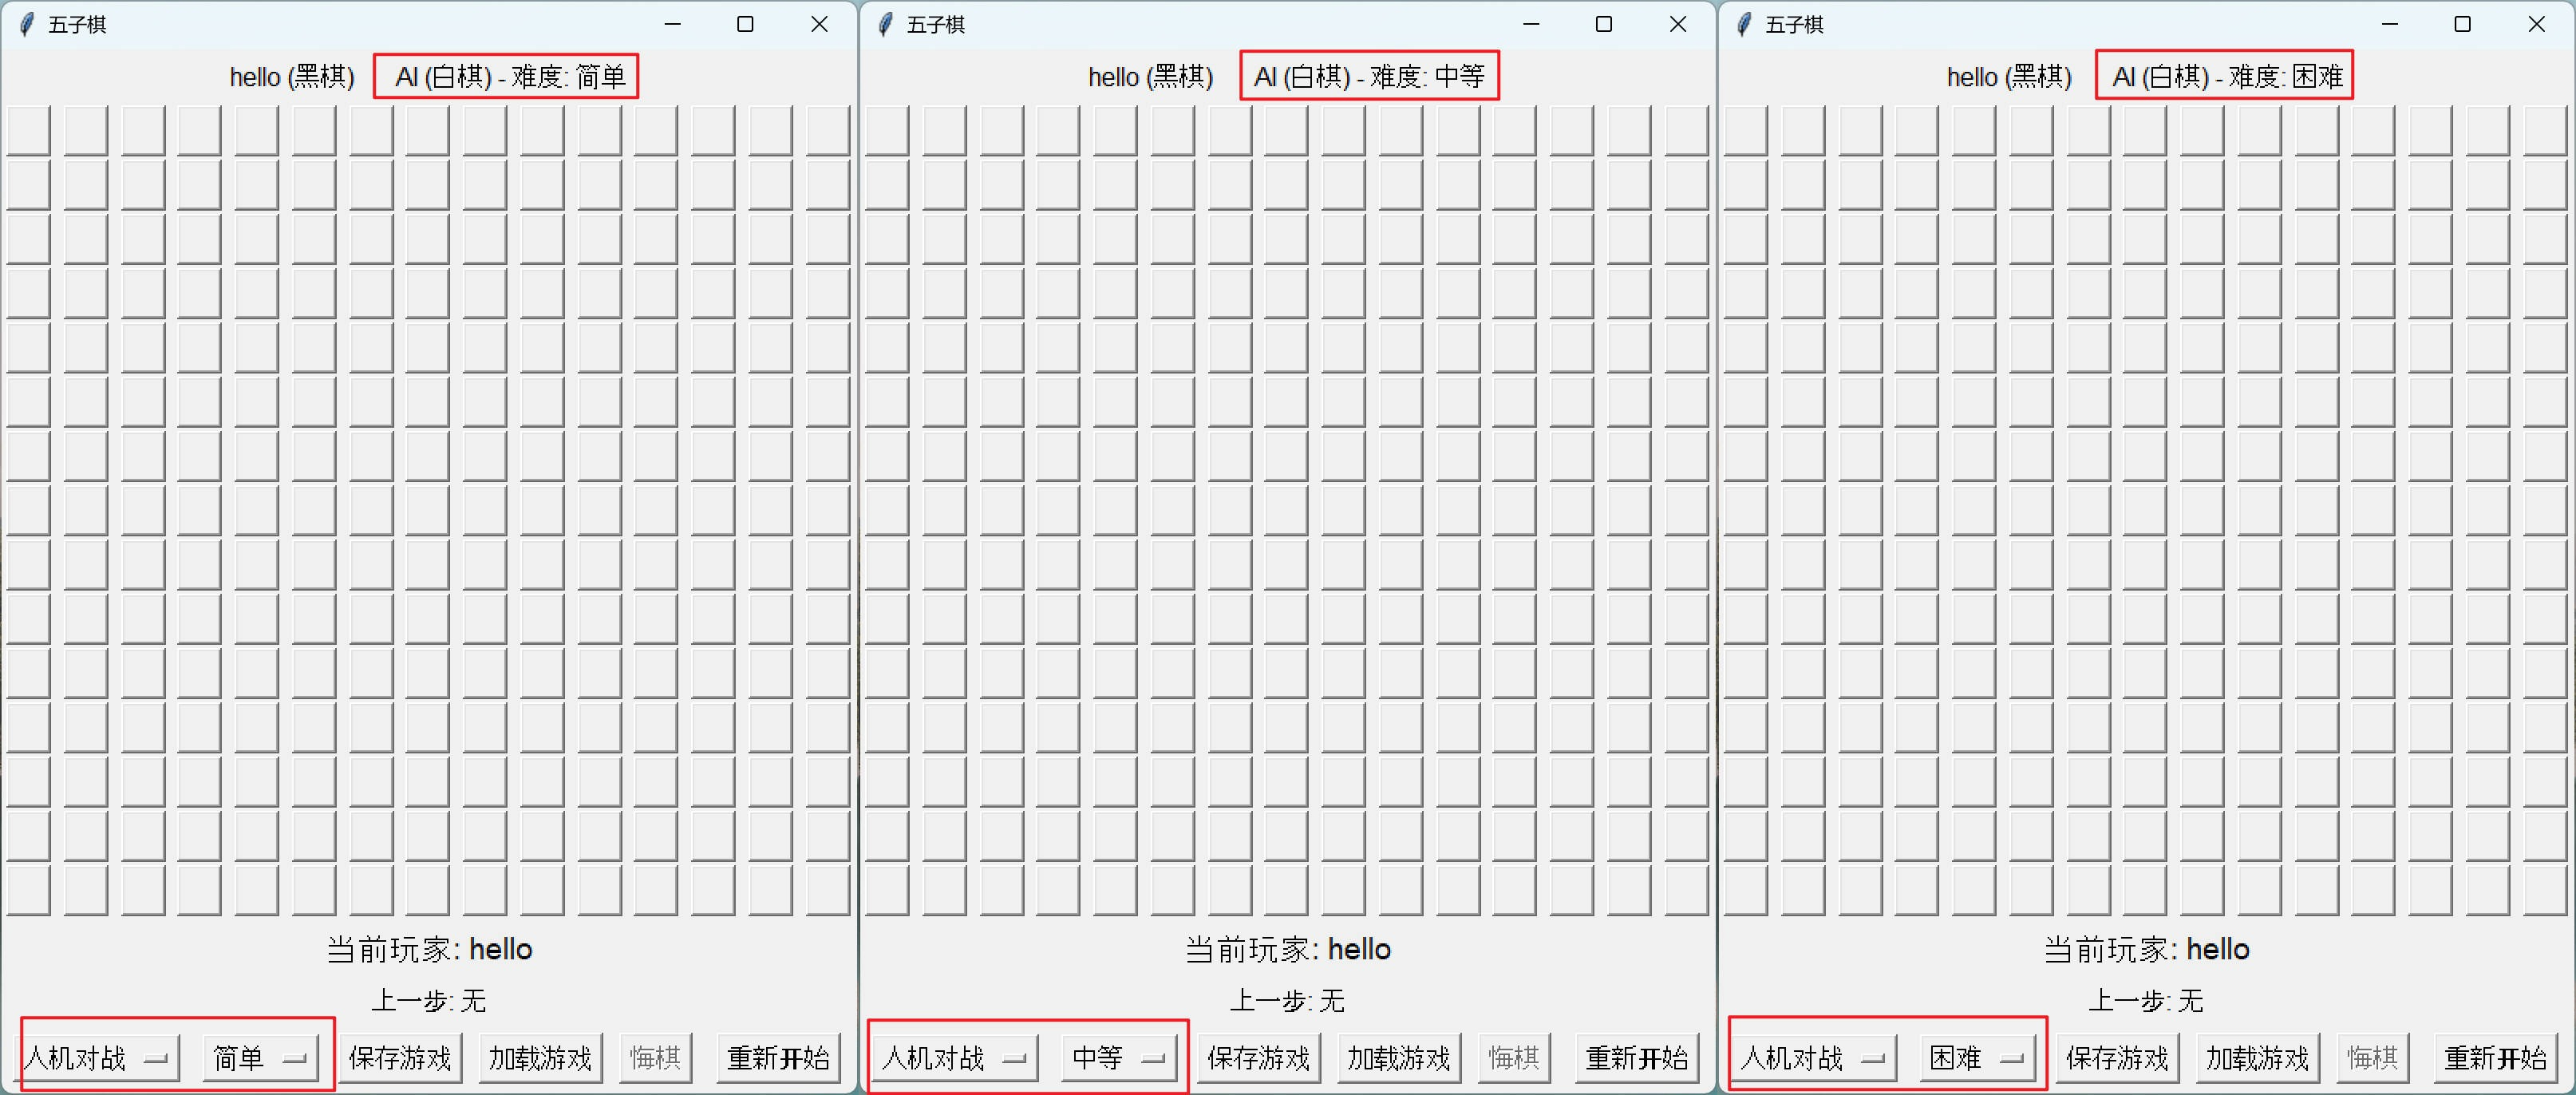Open the 人机对战 mode dropdown in the 简单 window
Image resolution: width=2576 pixels, height=1095 pixels.
(x=100, y=1058)
